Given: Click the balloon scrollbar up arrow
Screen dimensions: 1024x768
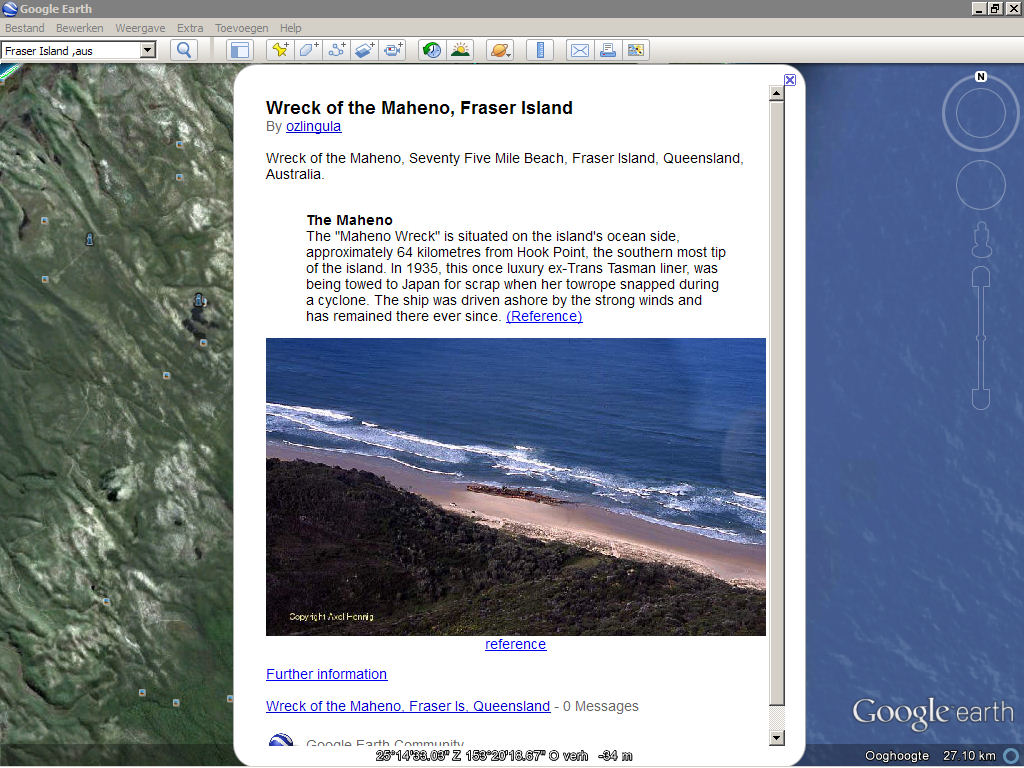Looking at the screenshot, I should tap(776, 93).
